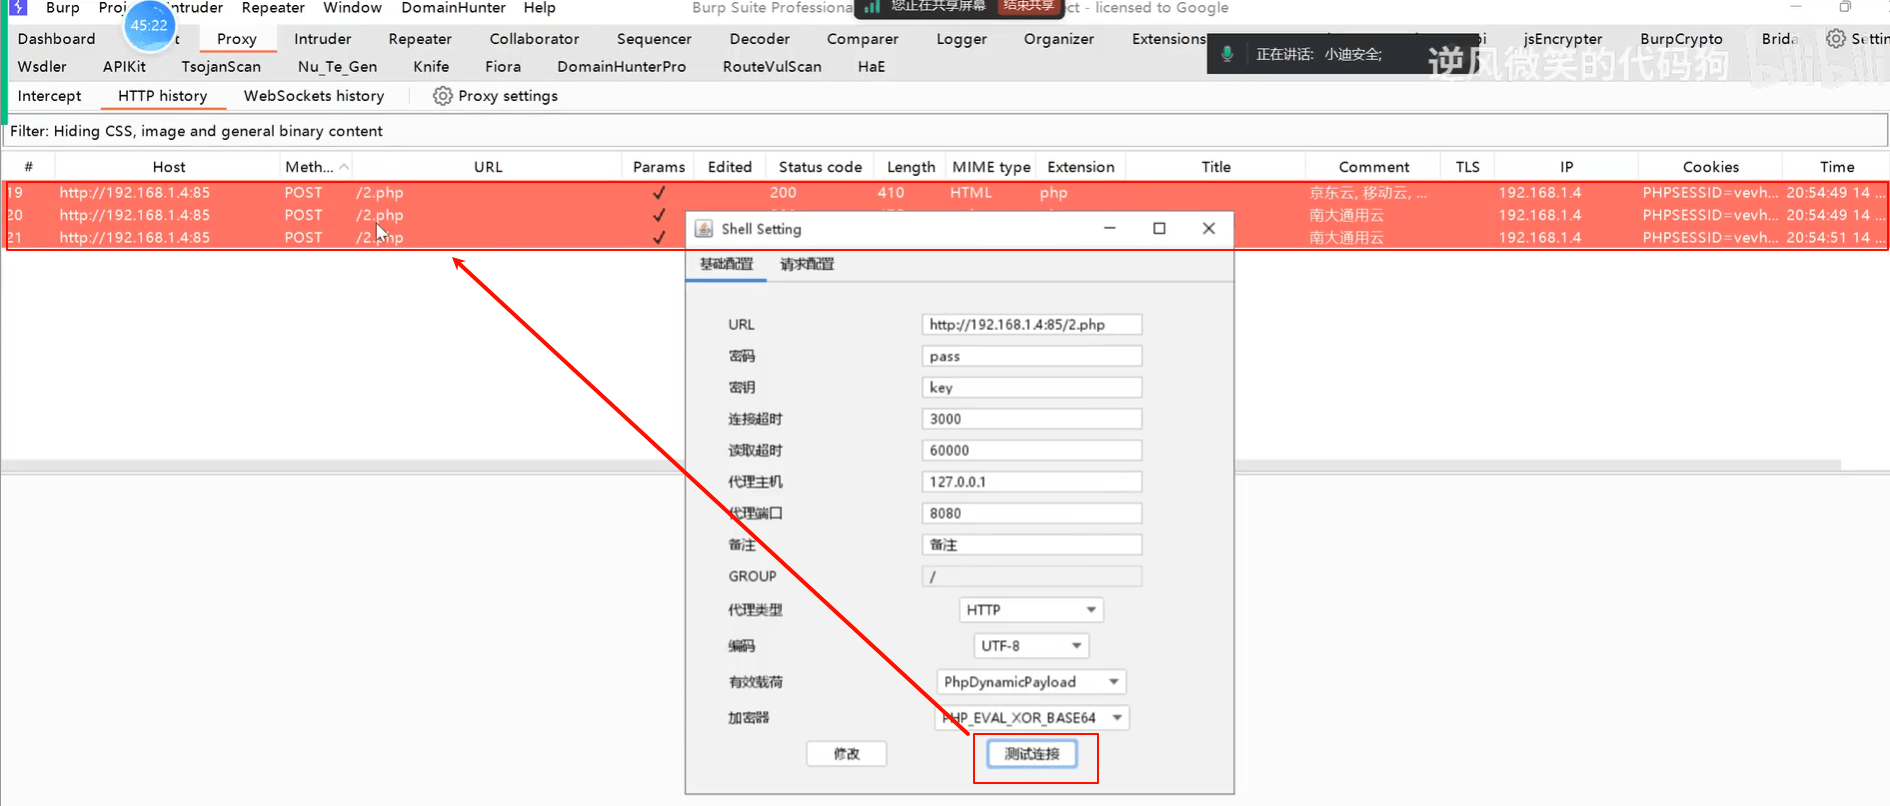Viewport: 1890px width, 806px height.
Task: Click the 密码 field containing pass
Action: (1031, 356)
